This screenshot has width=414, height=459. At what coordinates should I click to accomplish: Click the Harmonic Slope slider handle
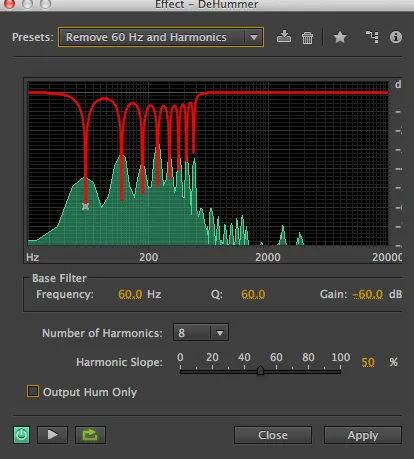260,370
